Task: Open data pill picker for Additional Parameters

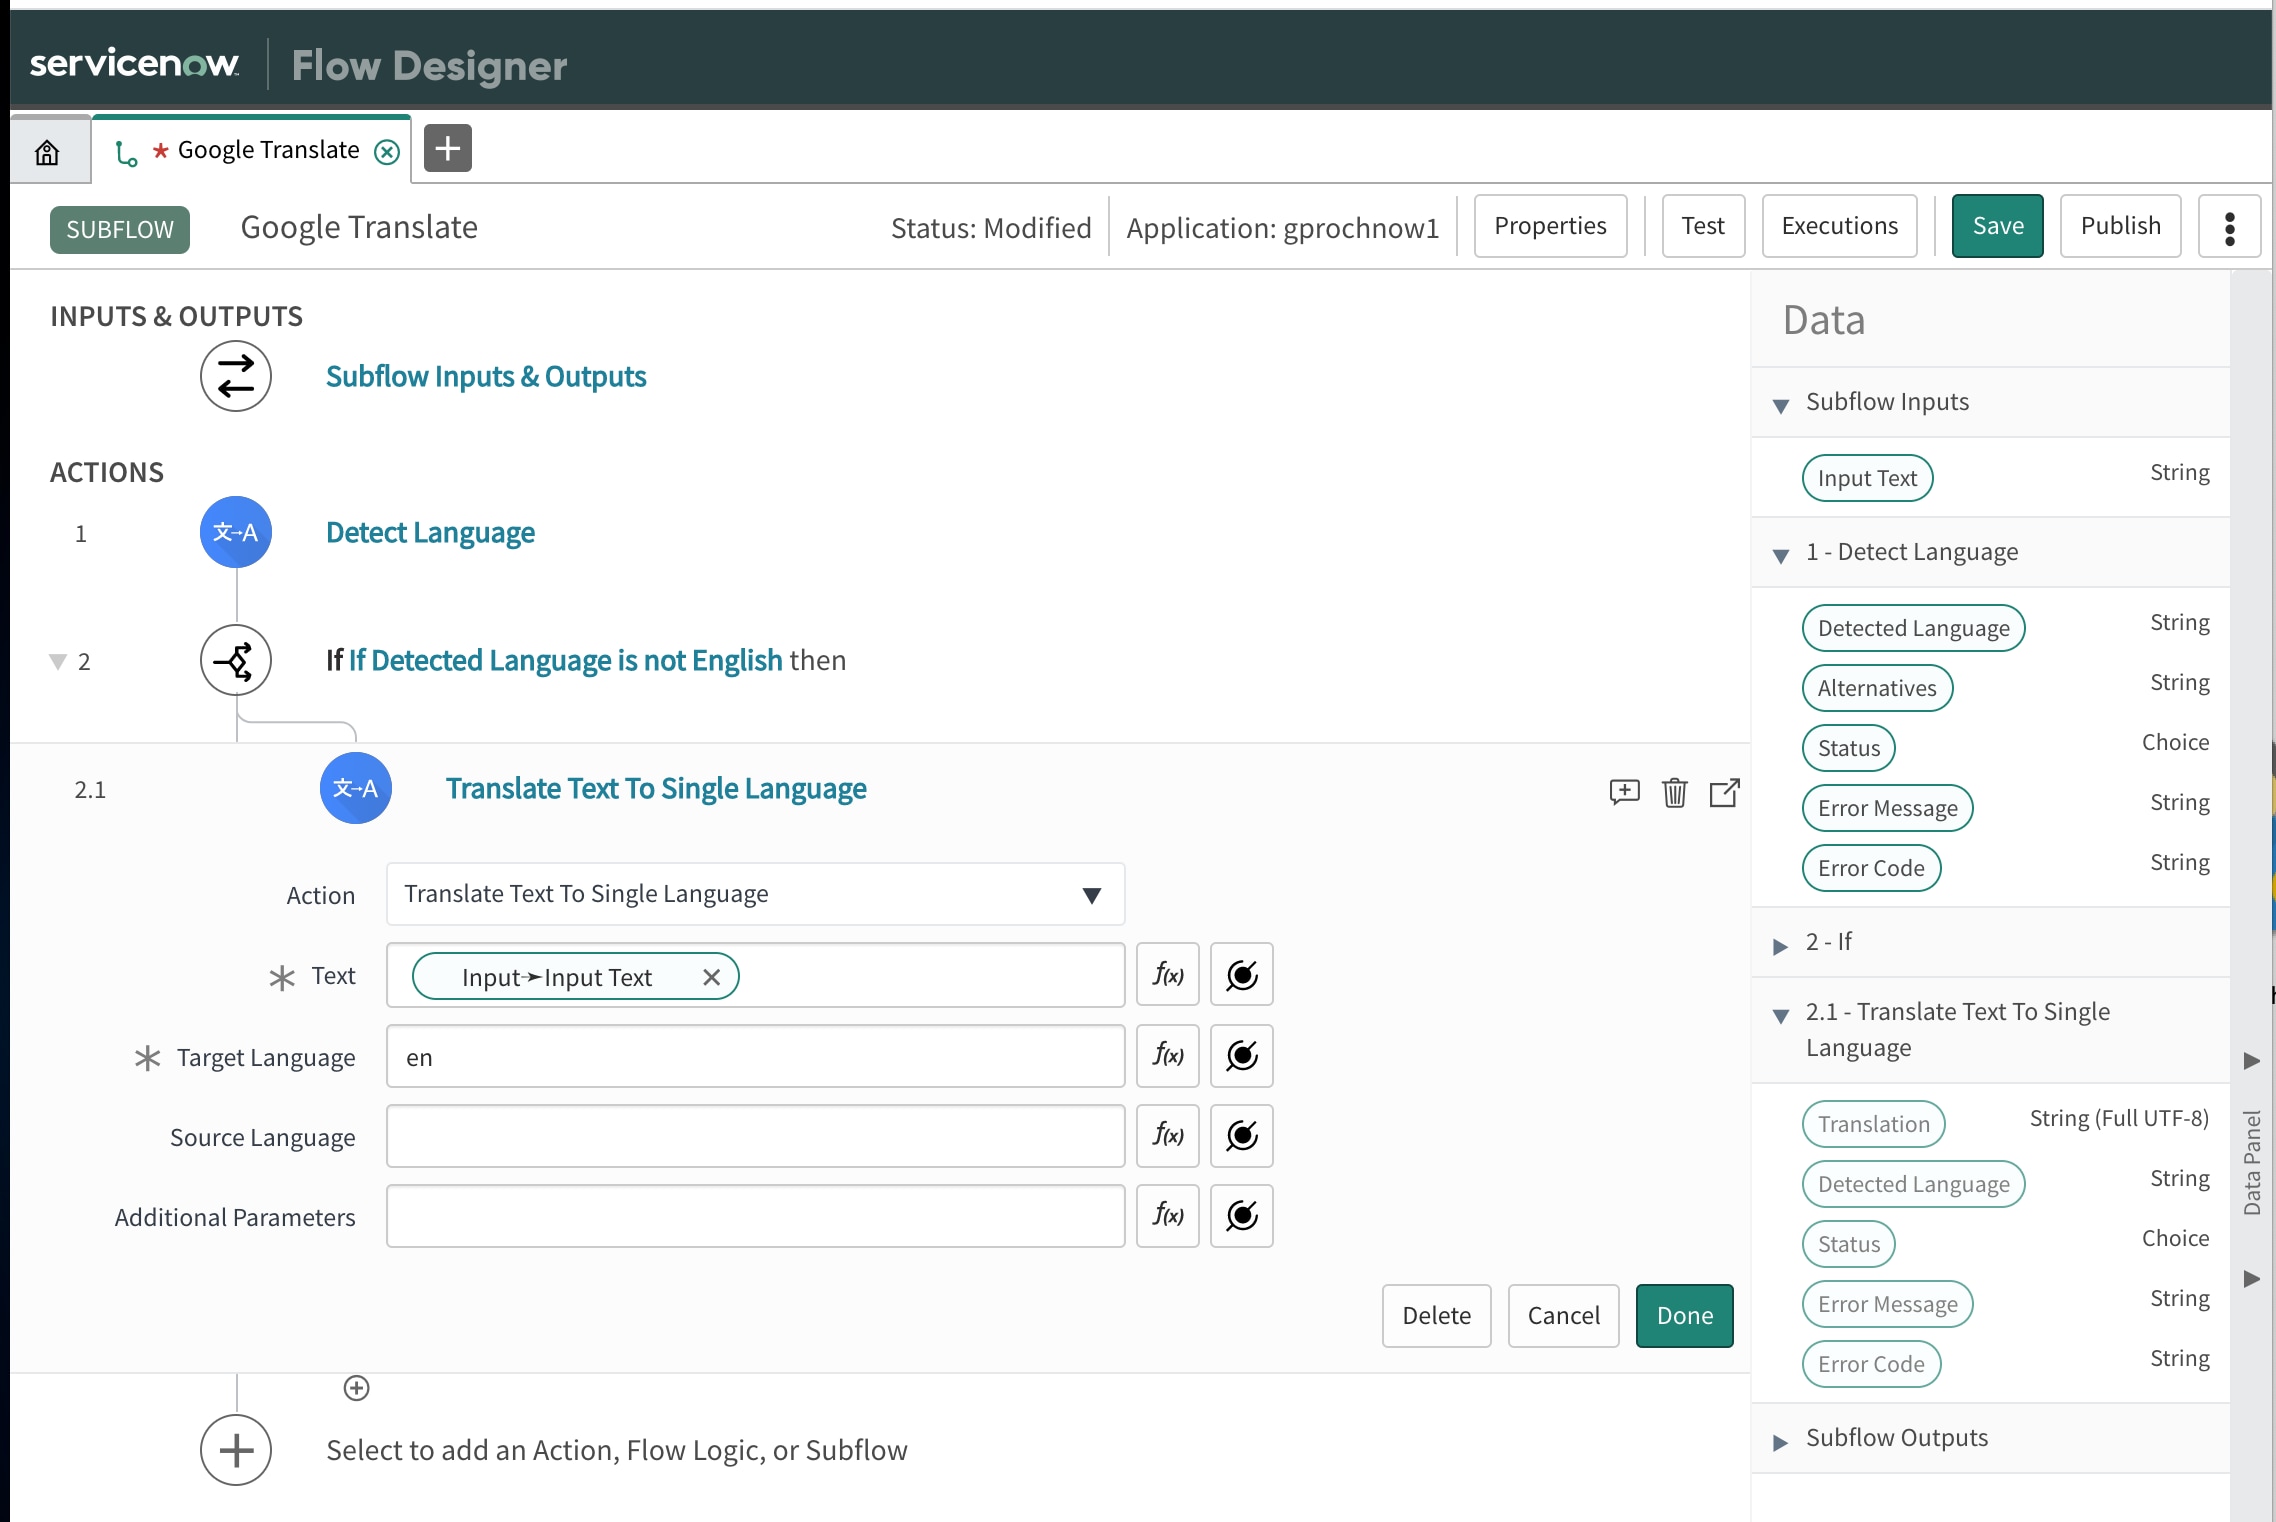Action: [1241, 1215]
